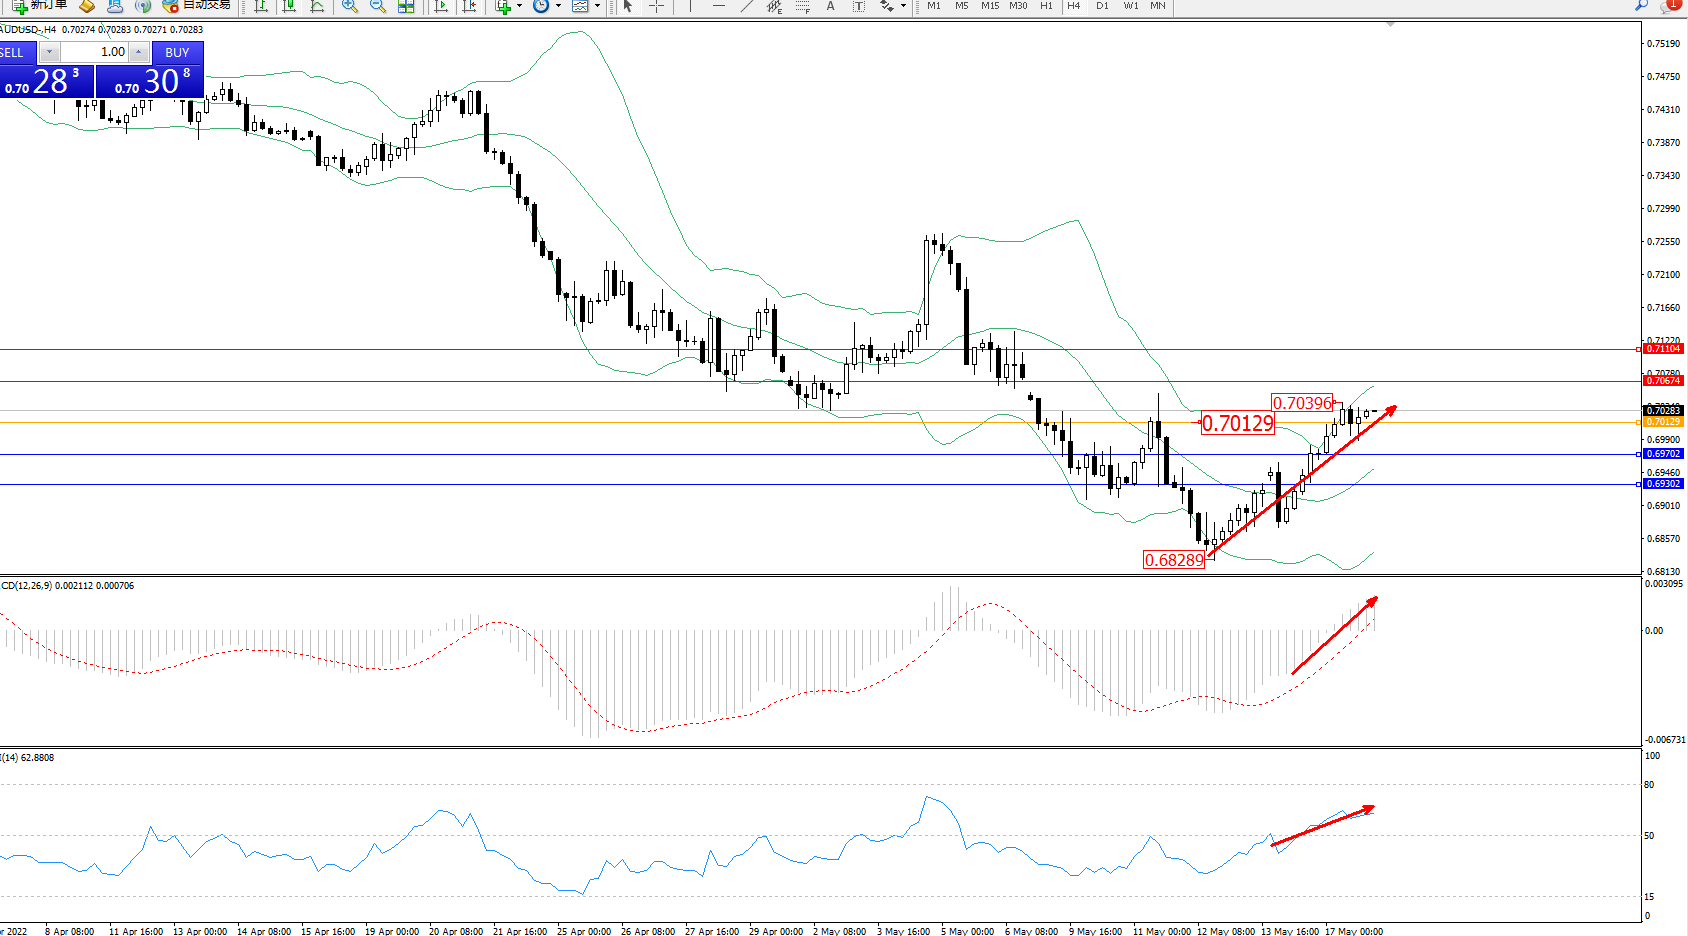Toggle the chart auto scroll icon
This screenshot has width=1688, height=936.
tap(441, 6)
